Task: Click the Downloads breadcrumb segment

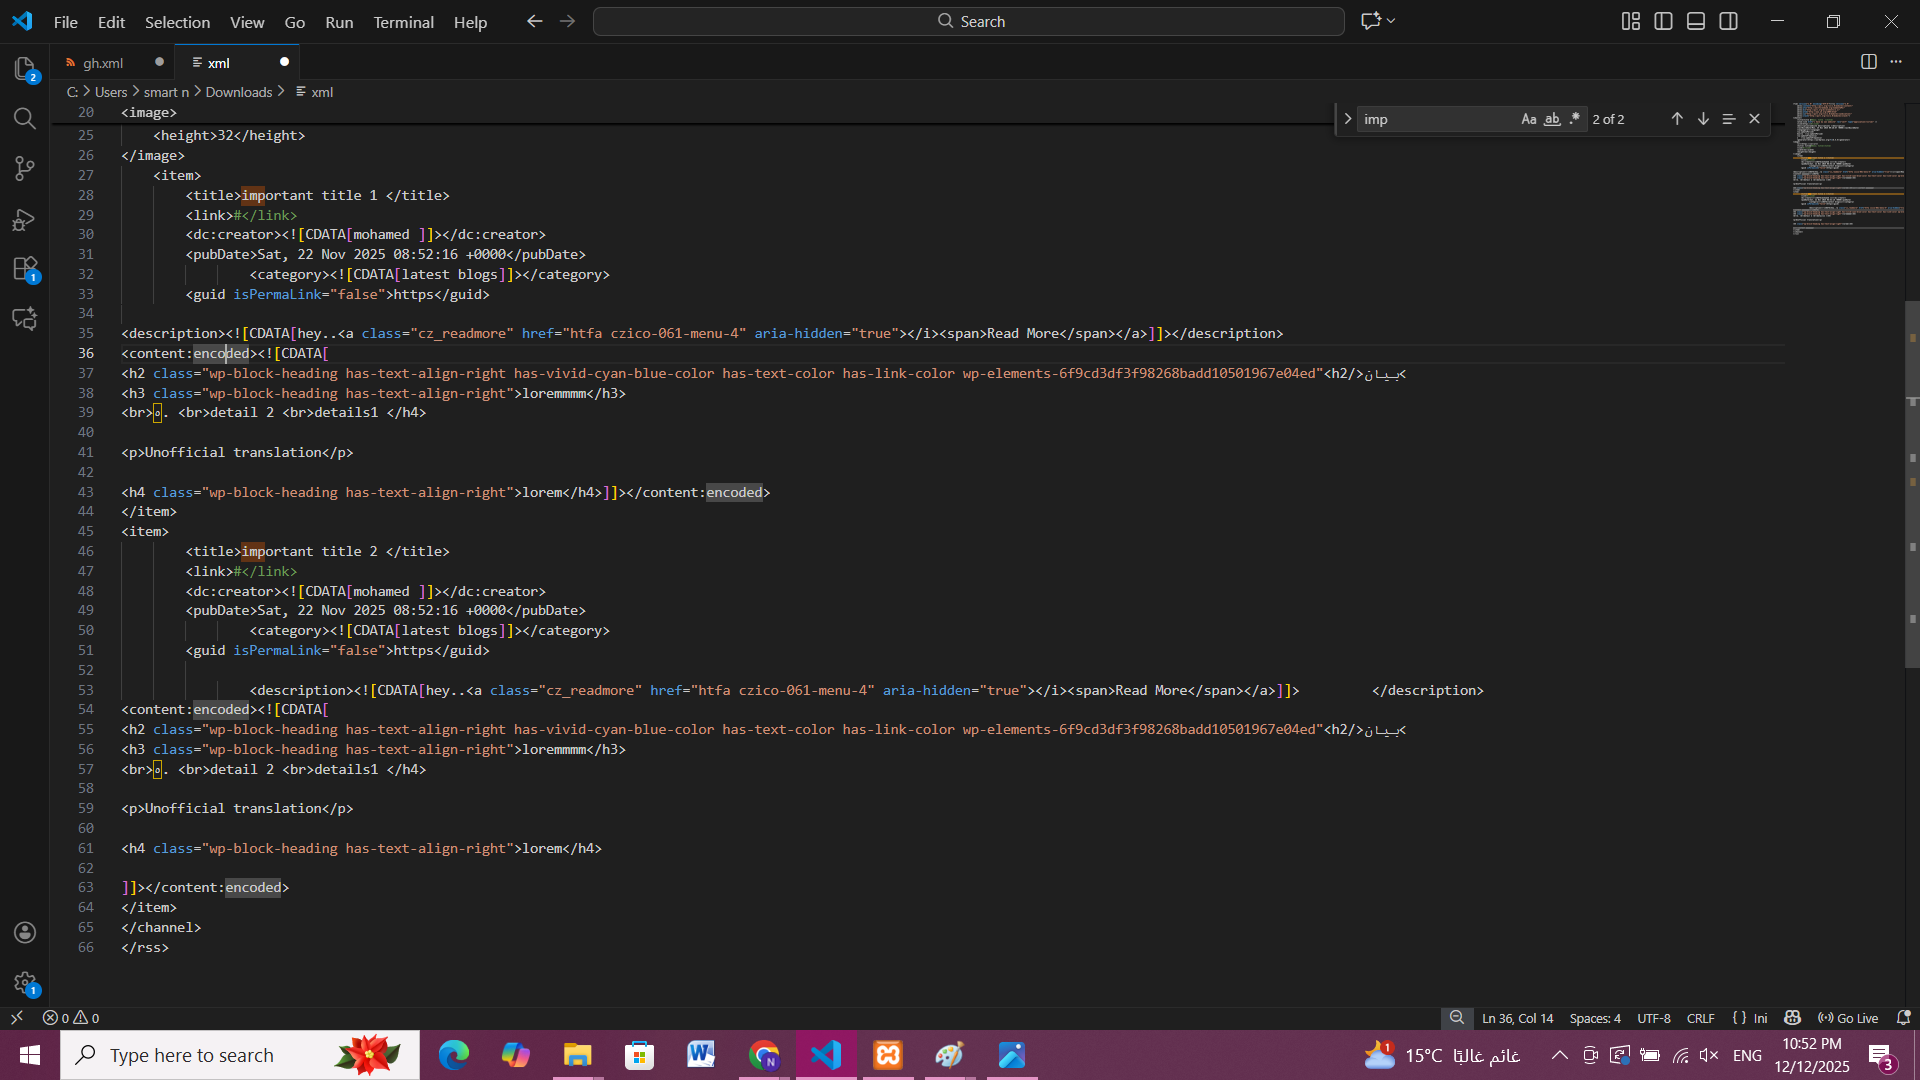Action: click(x=238, y=92)
